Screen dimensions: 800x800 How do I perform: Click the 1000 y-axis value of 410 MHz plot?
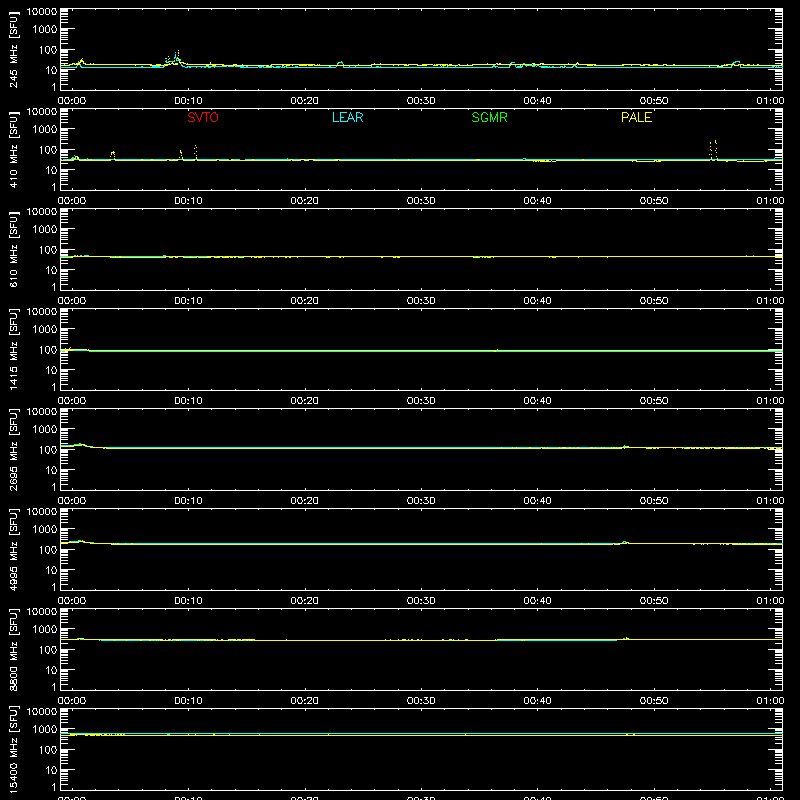click(x=45, y=130)
